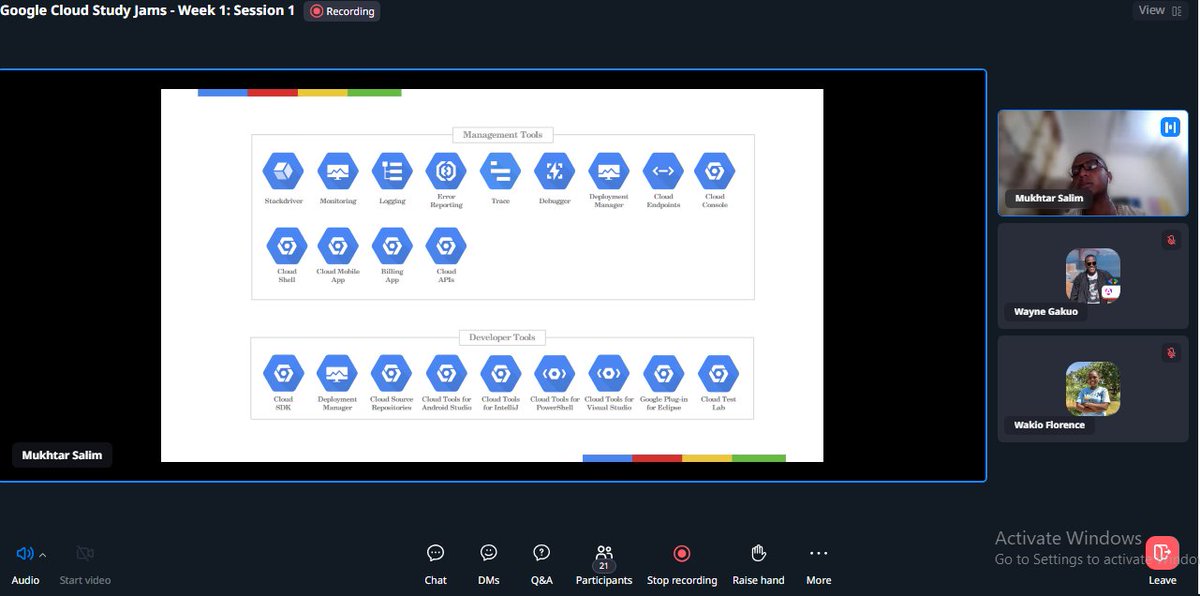Image resolution: width=1200 pixels, height=596 pixels.
Task: Click the Audio speaker icon
Action: point(24,552)
